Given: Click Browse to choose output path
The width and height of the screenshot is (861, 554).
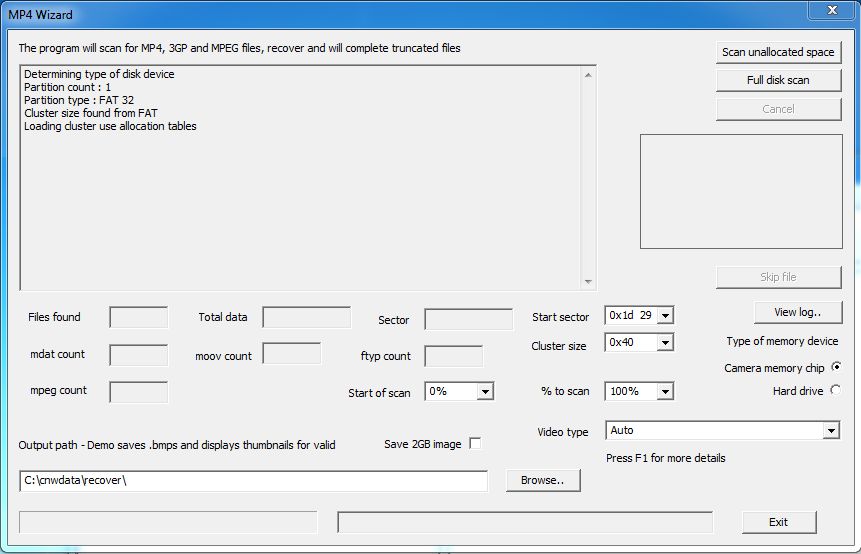Looking at the screenshot, I should pyautogui.click(x=543, y=480).
